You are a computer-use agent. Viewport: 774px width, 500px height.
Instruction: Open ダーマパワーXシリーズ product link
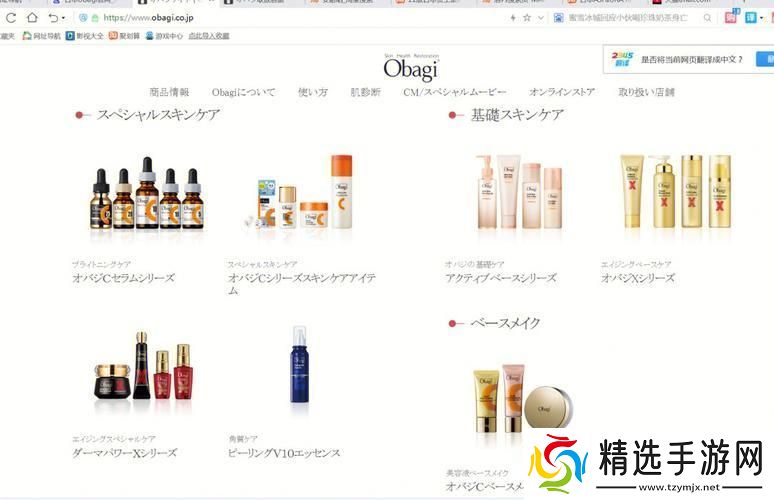tap(124, 453)
